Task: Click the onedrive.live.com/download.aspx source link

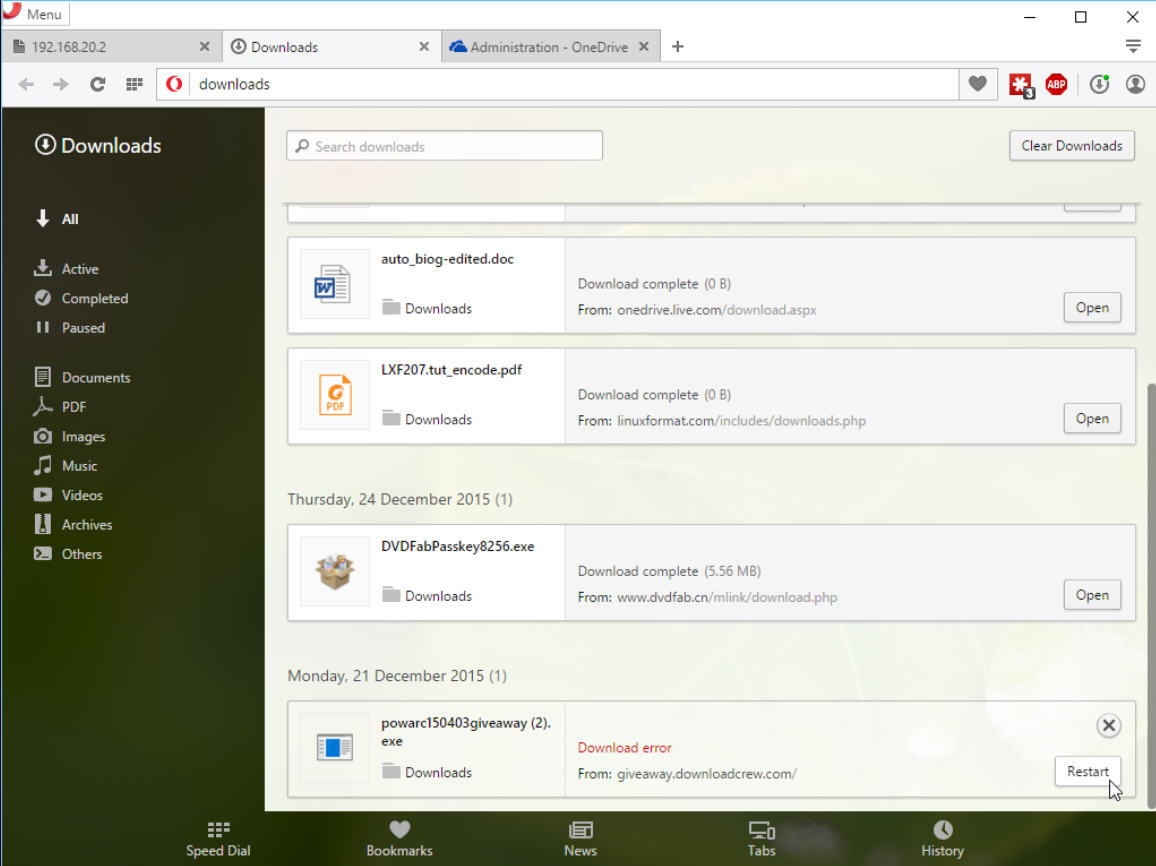Action: tap(717, 310)
